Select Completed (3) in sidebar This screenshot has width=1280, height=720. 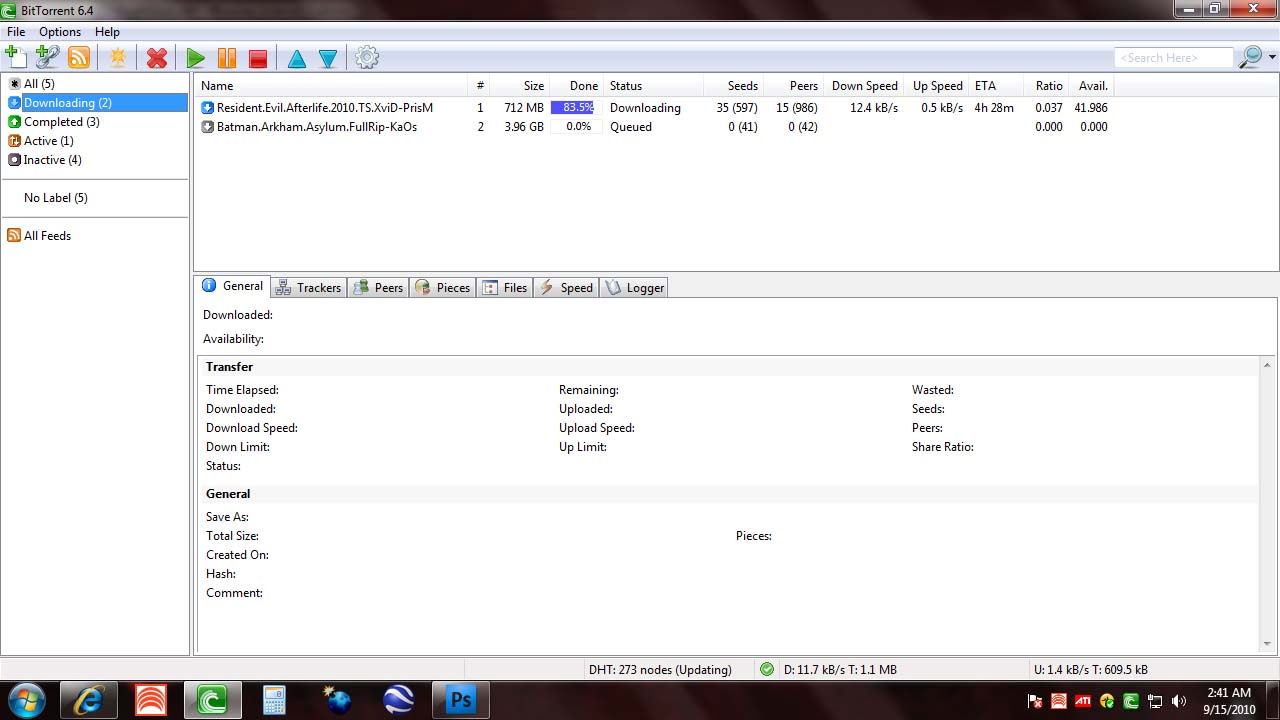click(61, 122)
